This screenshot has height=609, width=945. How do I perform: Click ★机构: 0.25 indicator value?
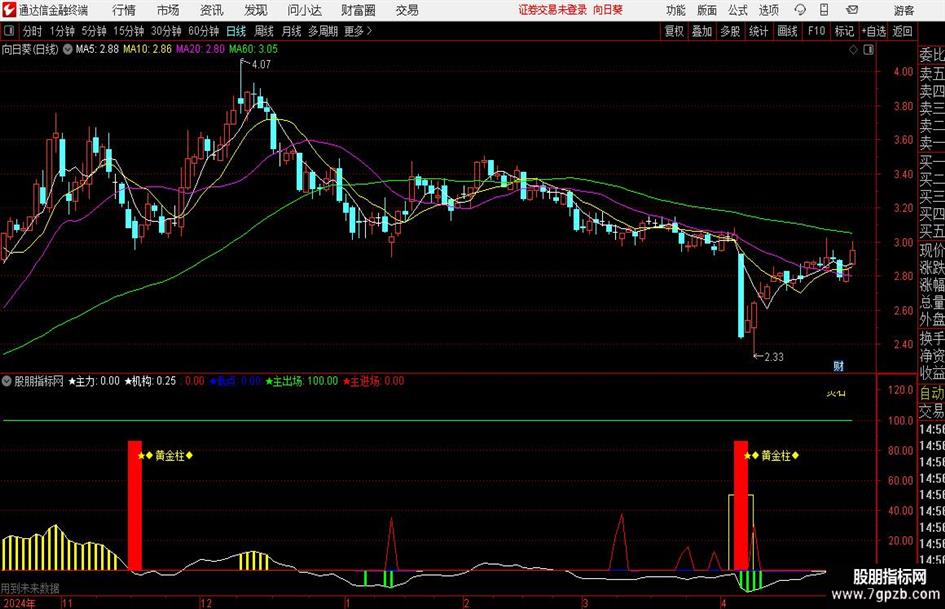[x=150, y=381]
